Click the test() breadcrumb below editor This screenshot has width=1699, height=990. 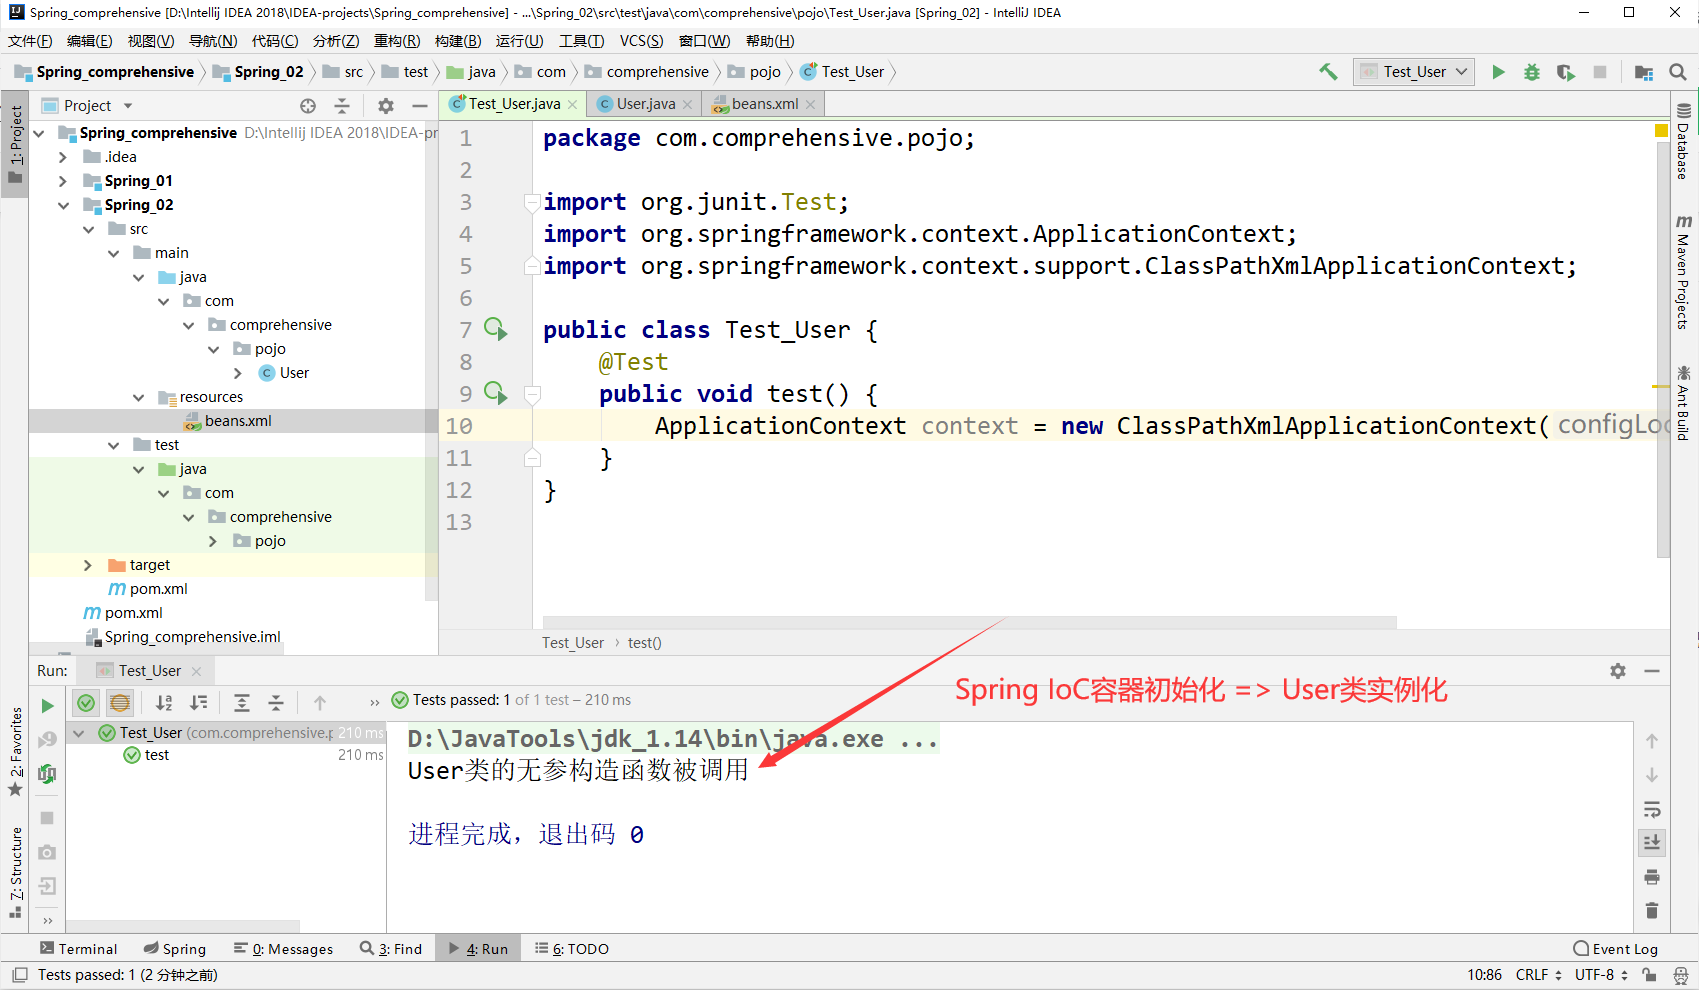[645, 643]
